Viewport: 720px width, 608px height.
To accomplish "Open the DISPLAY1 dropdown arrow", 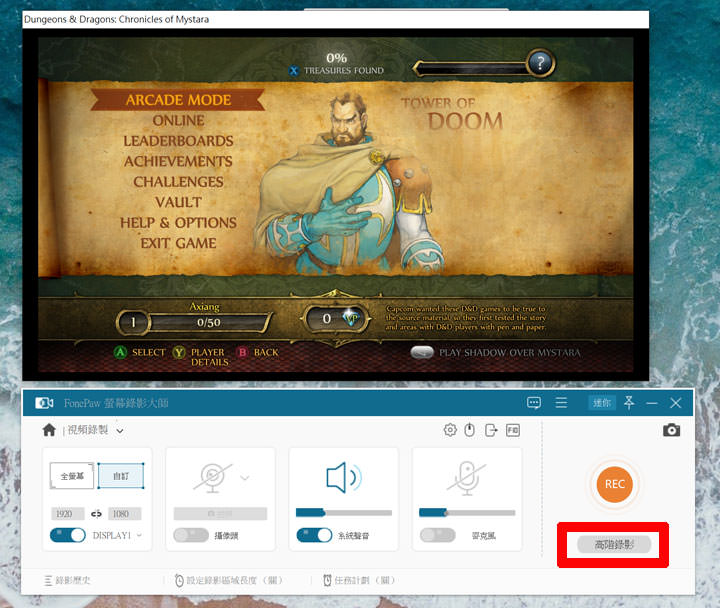I will click(x=139, y=536).
